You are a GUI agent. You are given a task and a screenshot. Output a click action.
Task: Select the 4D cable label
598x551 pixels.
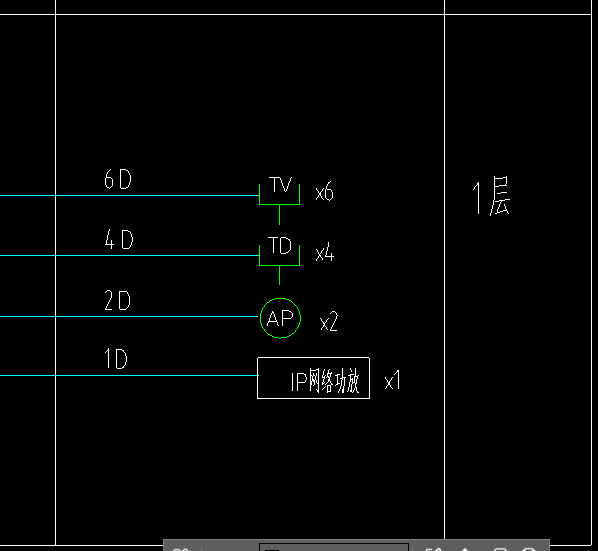tap(119, 239)
